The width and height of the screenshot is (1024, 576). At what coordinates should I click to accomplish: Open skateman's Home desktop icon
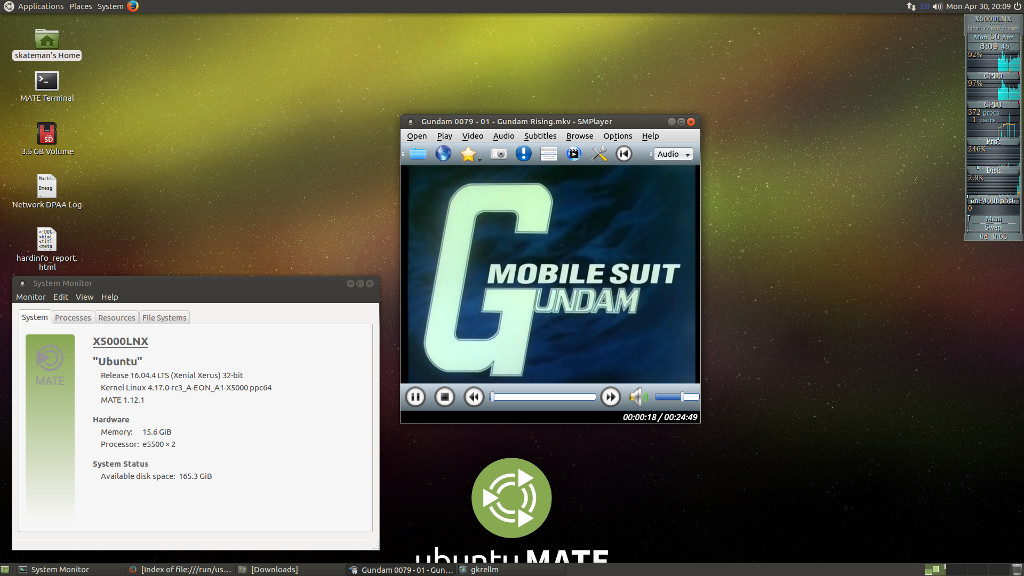(x=46, y=44)
